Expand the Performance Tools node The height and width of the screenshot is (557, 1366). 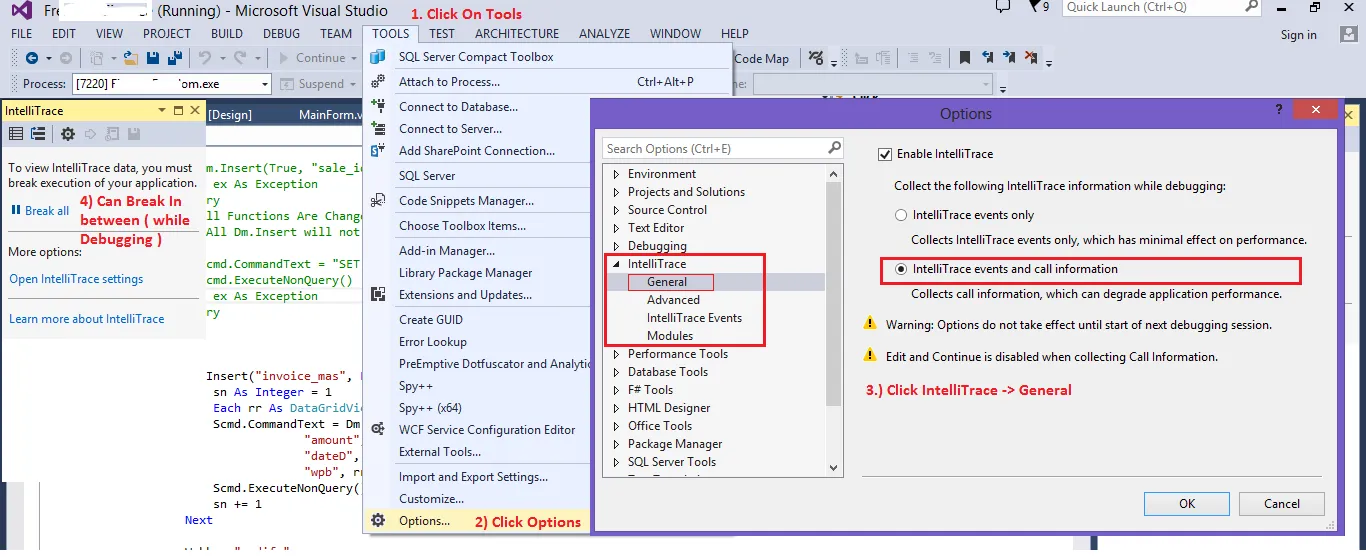pyautogui.click(x=617, y=354)
